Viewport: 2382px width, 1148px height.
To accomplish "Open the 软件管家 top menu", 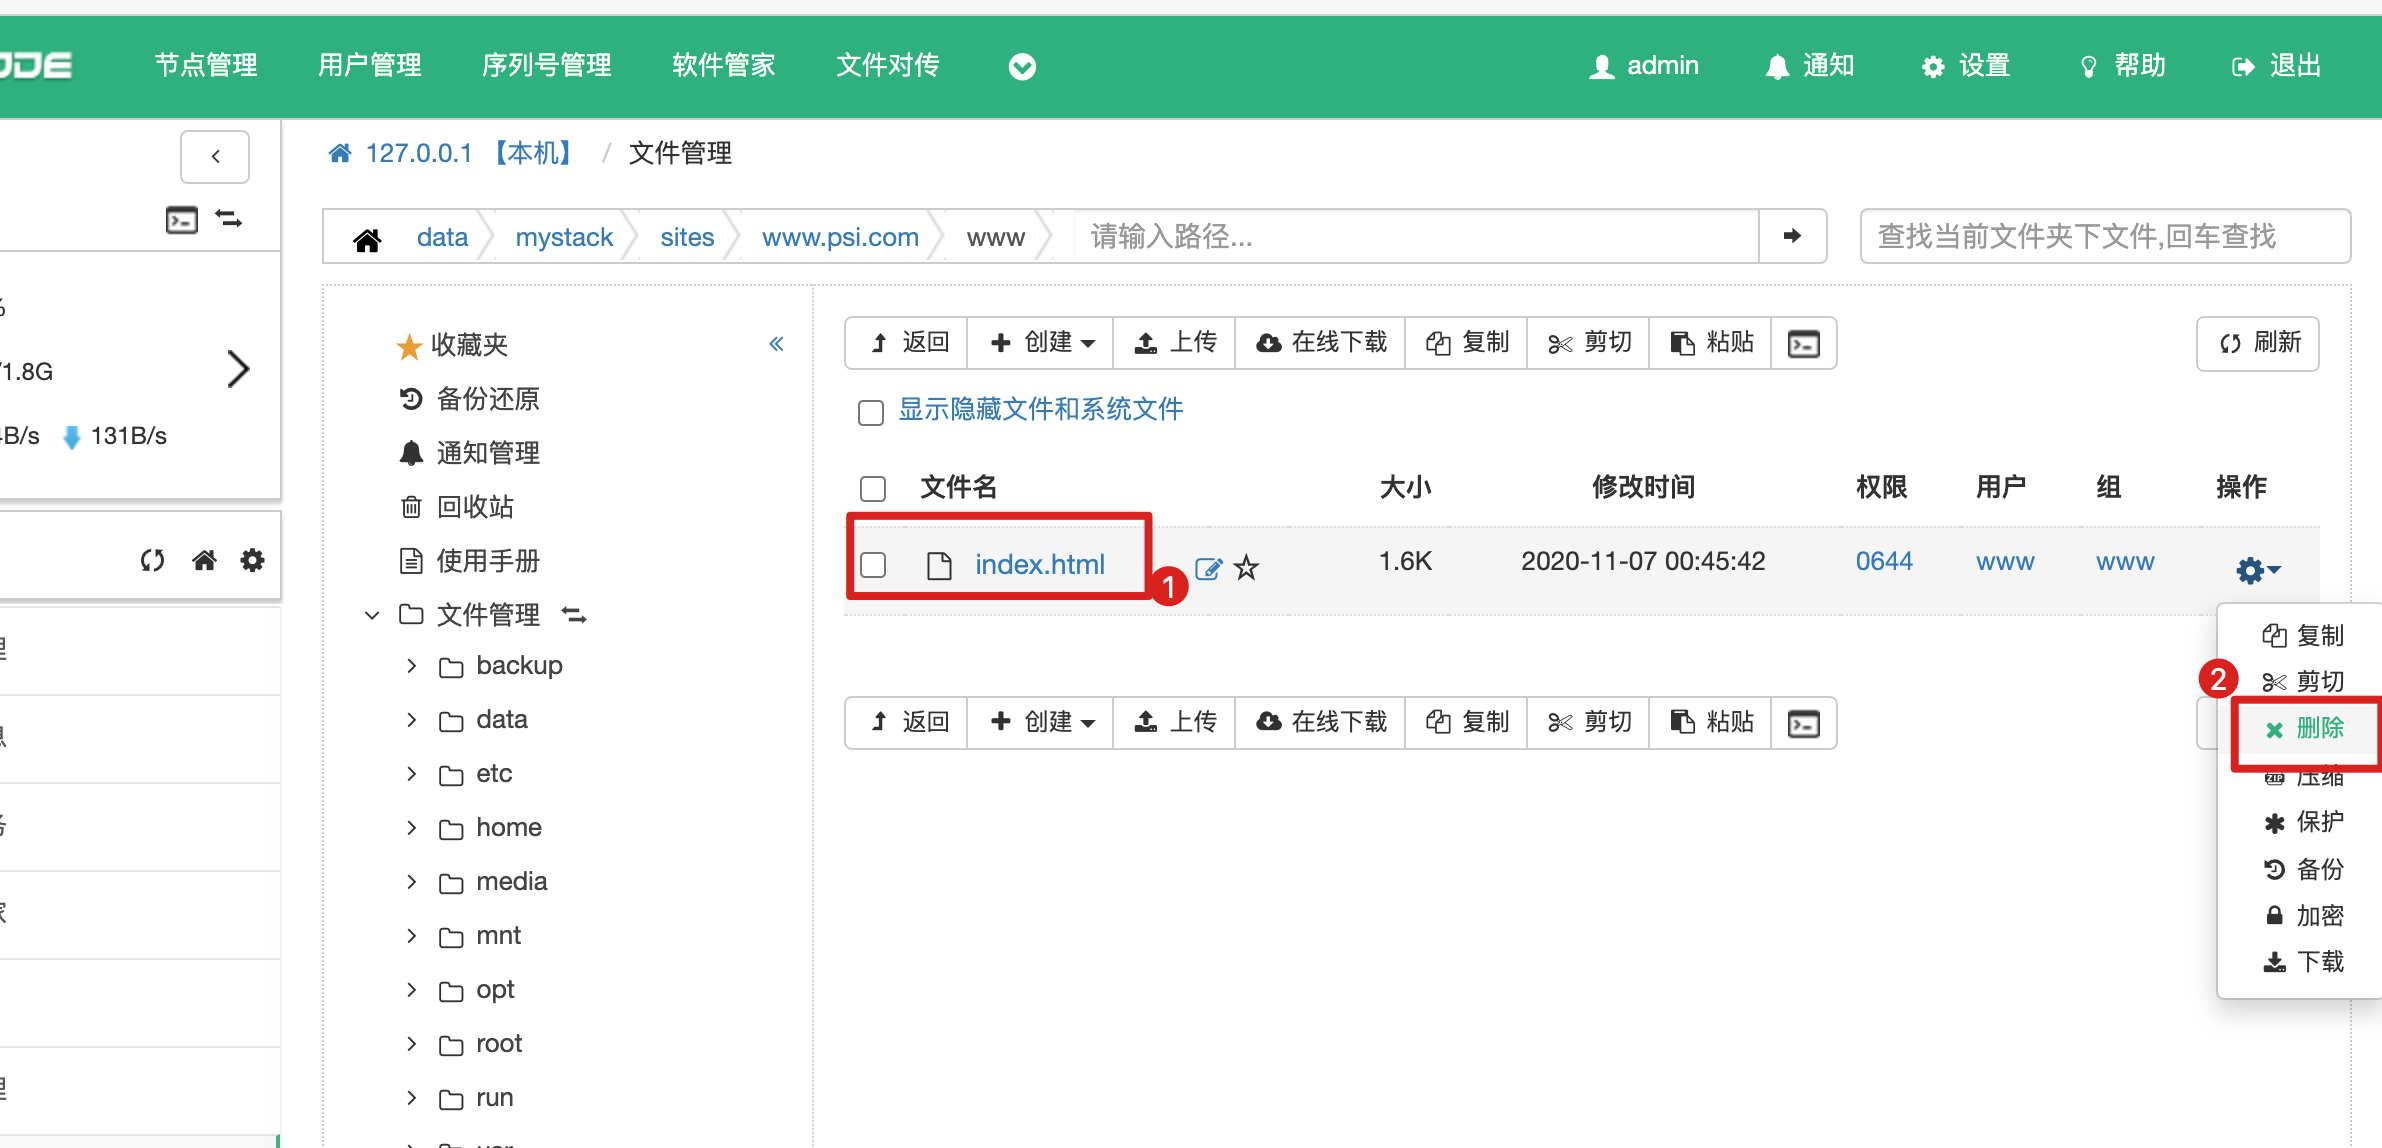I will (723, 66).
